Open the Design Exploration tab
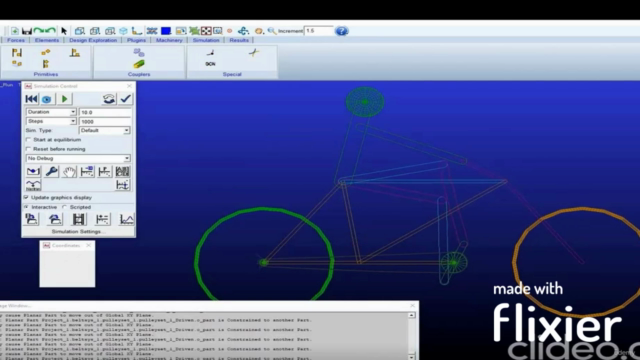The image size is (640, 360). 93,40
